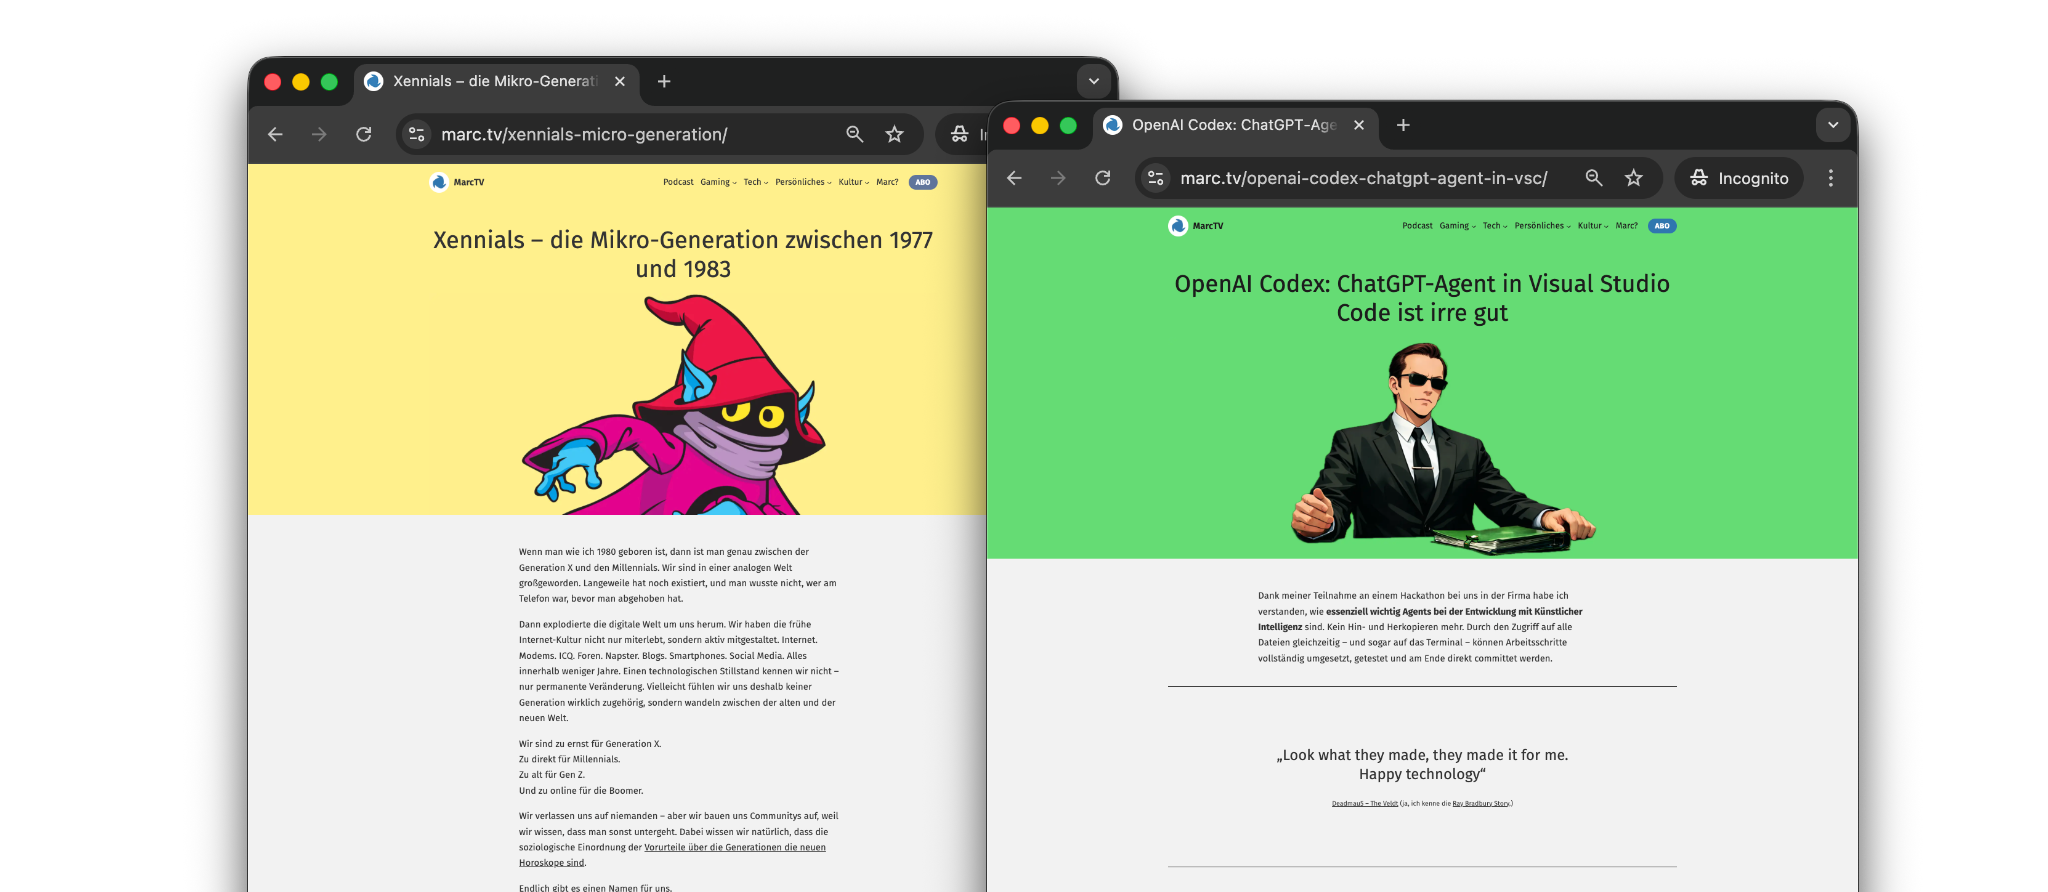
Task: Open Podcast on the Xennials page
Action: [x=678, y=182]
